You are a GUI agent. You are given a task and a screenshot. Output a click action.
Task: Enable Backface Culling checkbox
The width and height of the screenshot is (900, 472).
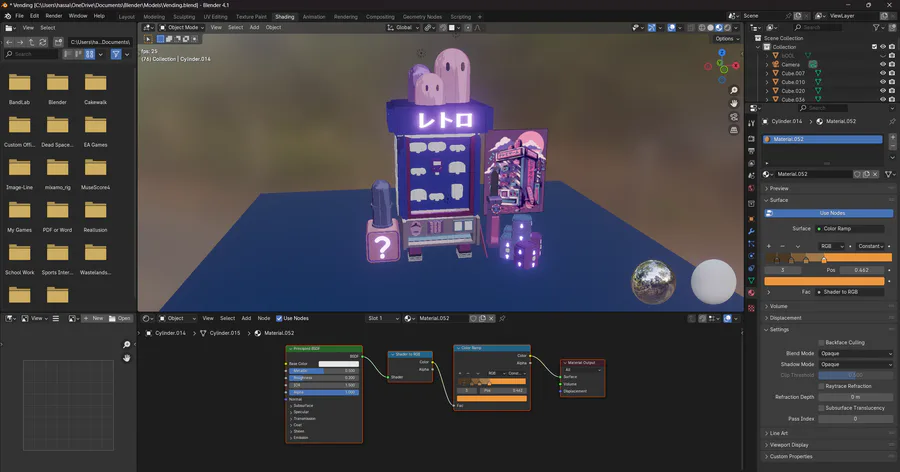coord(821,343)
